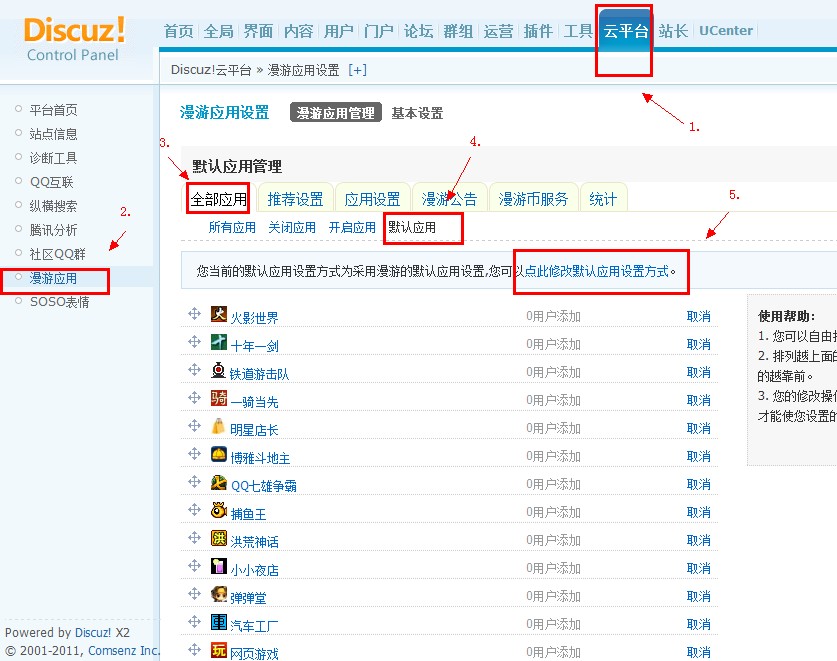Viewport: 837px width, 661px height.
Task: Select the 默认应用 sub-filter
Action: [412, 227]
